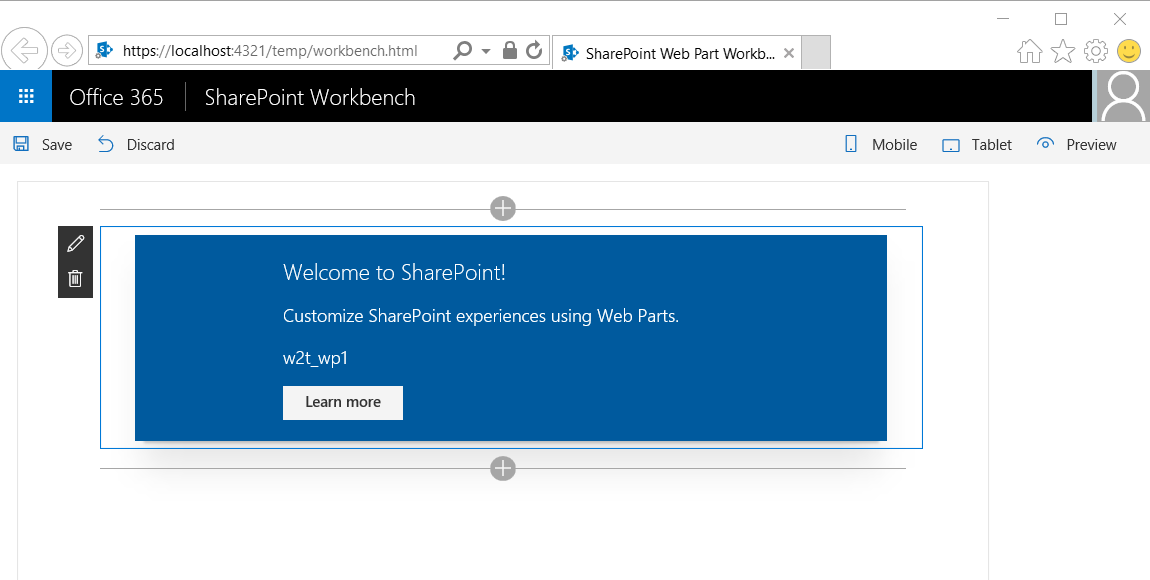
Task: Click the SharePoint site icon in address bar
Action: point(105,51)
